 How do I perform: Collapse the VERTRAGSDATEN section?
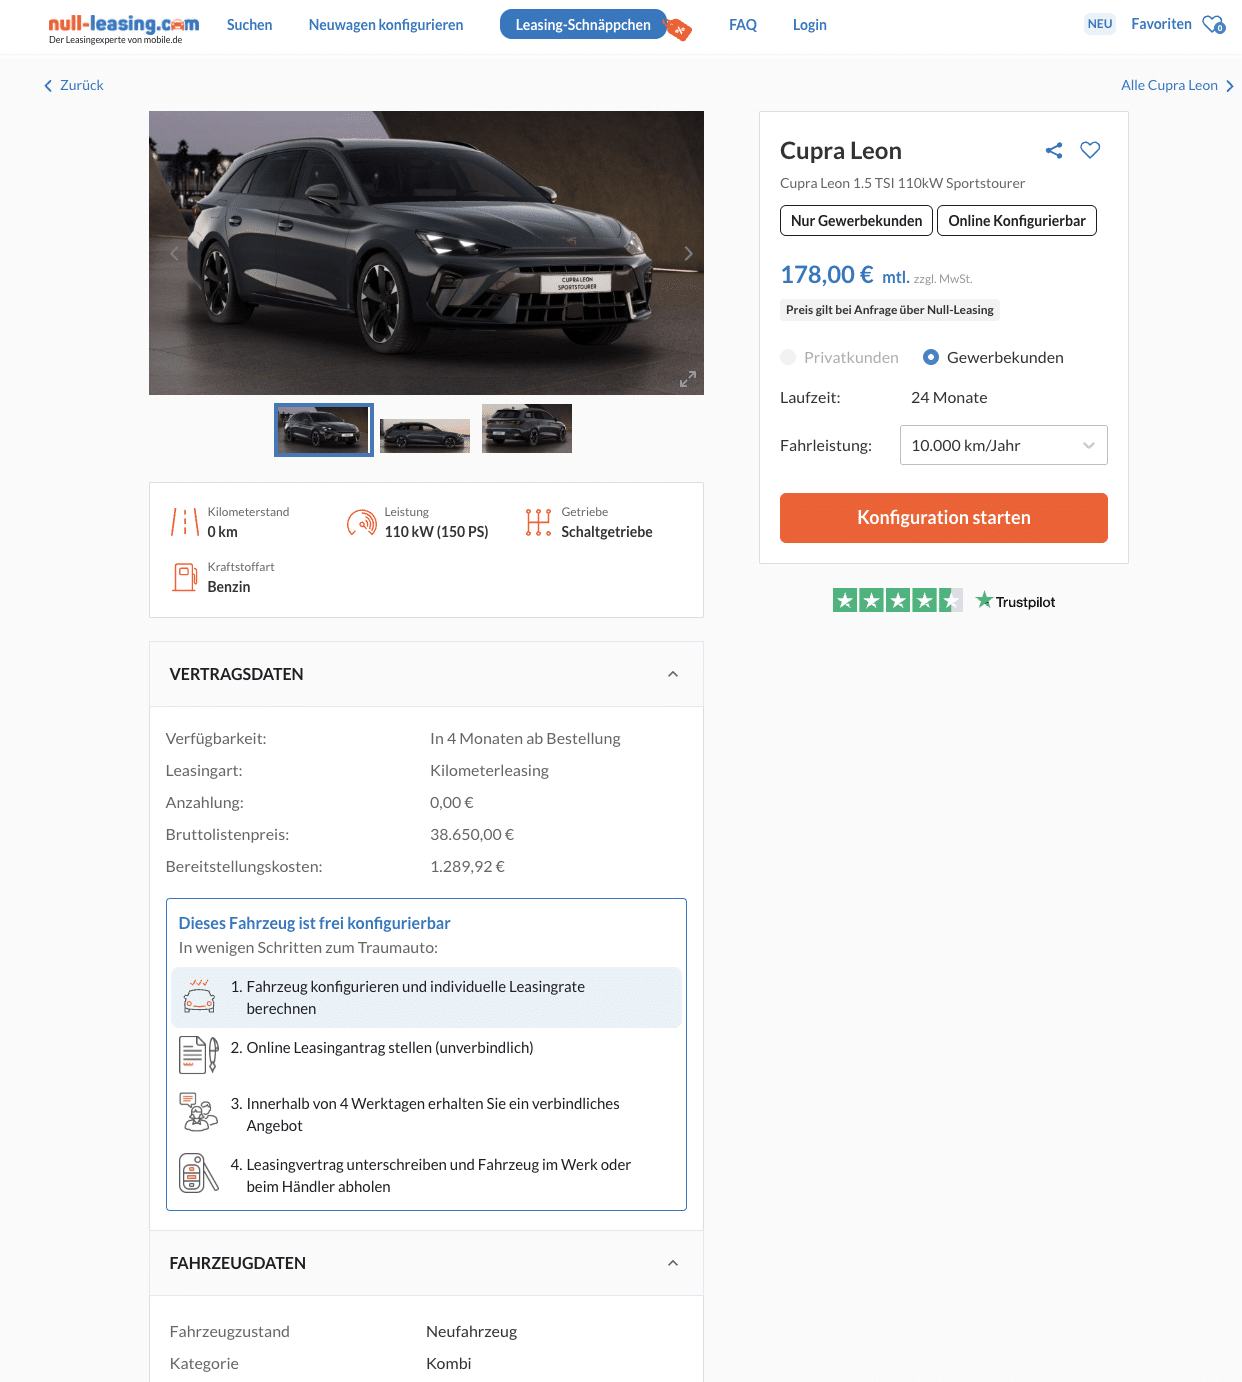click(x=673, y=674)
